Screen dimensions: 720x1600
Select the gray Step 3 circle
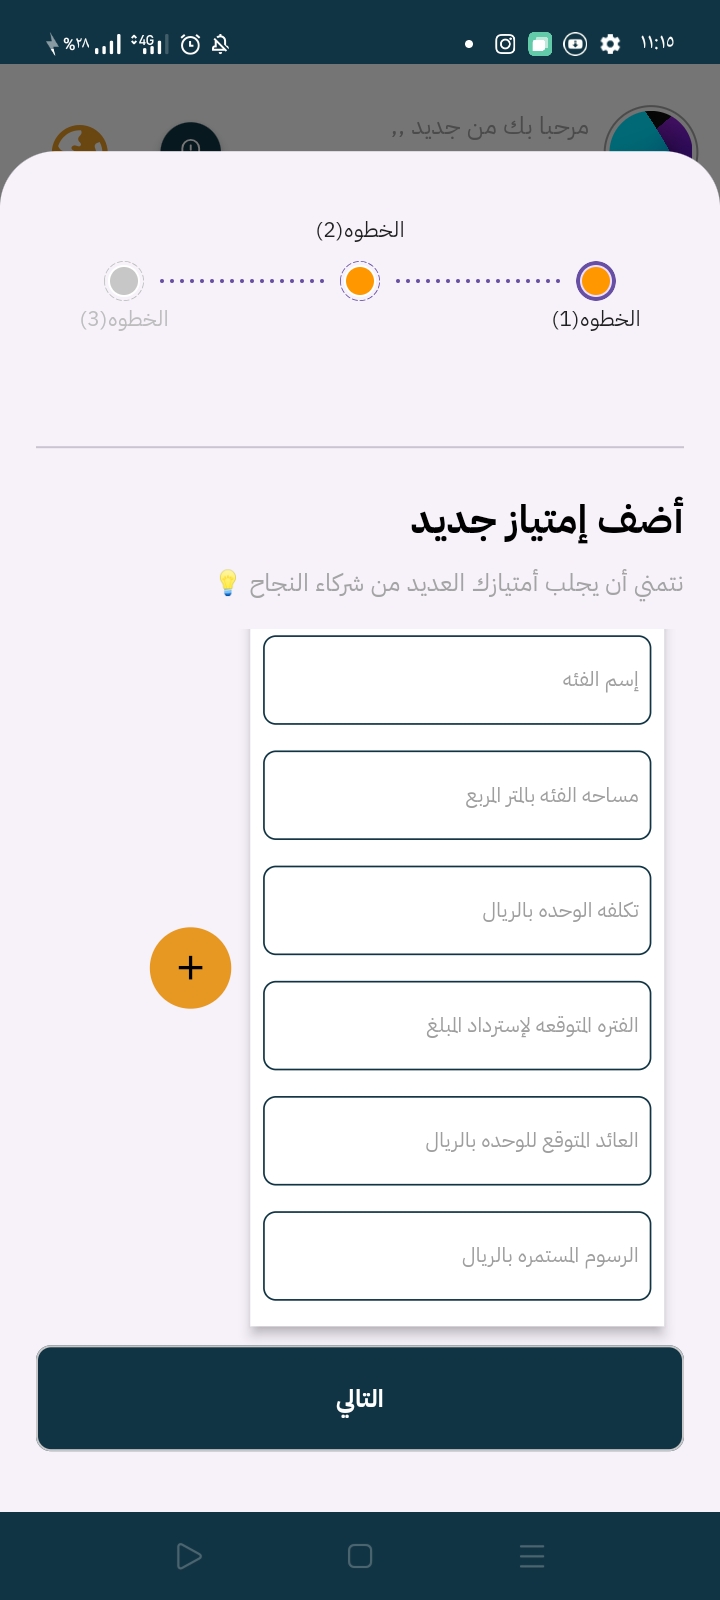tap(124, 281)
